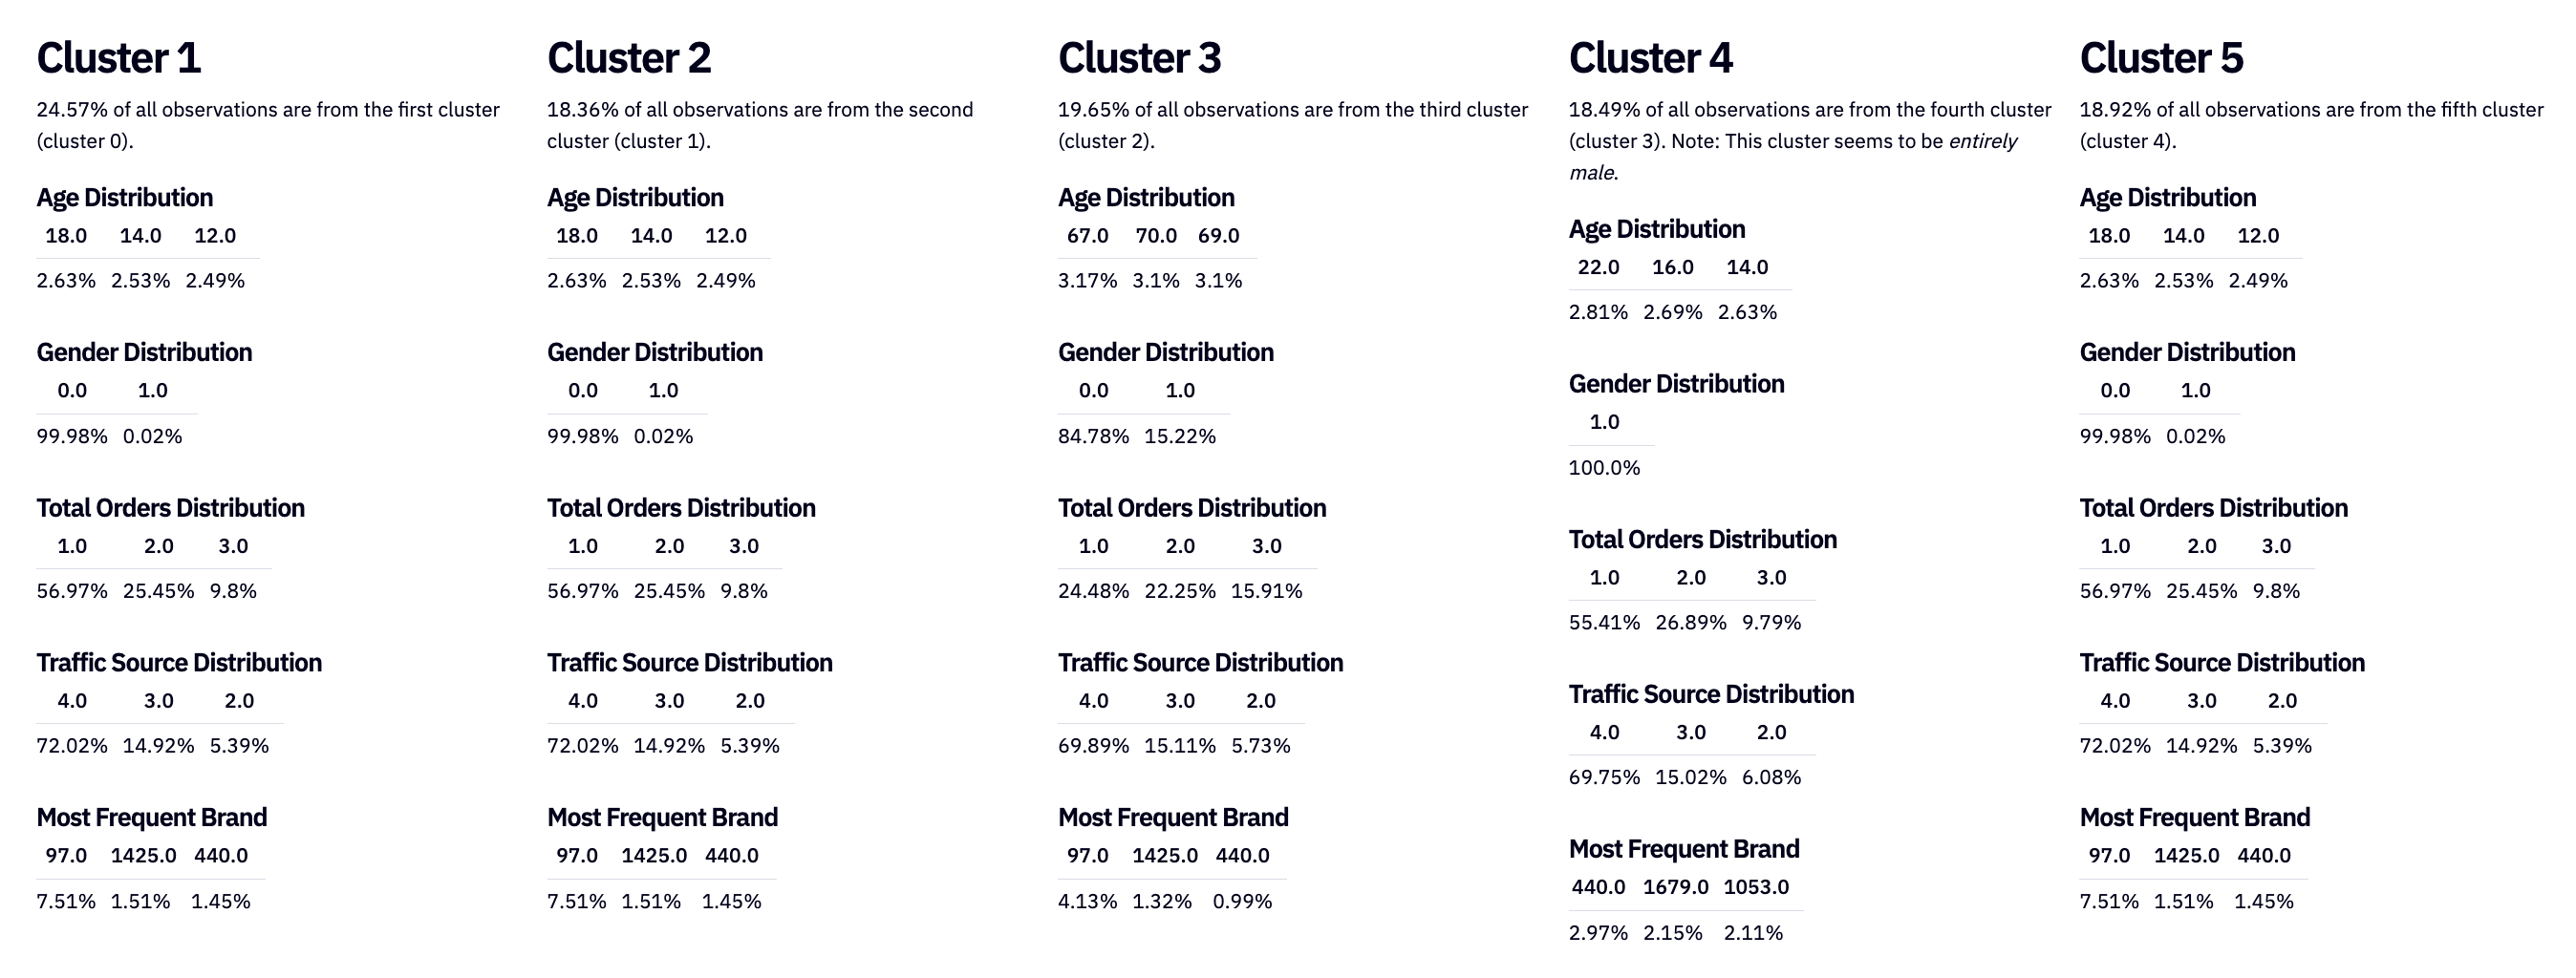Click the 84.78% gender cell in Cluster 3

coord(1093,436)
